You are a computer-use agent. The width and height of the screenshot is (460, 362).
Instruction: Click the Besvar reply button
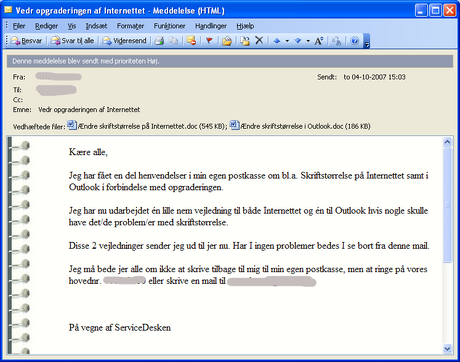click(x=27, y=41)
